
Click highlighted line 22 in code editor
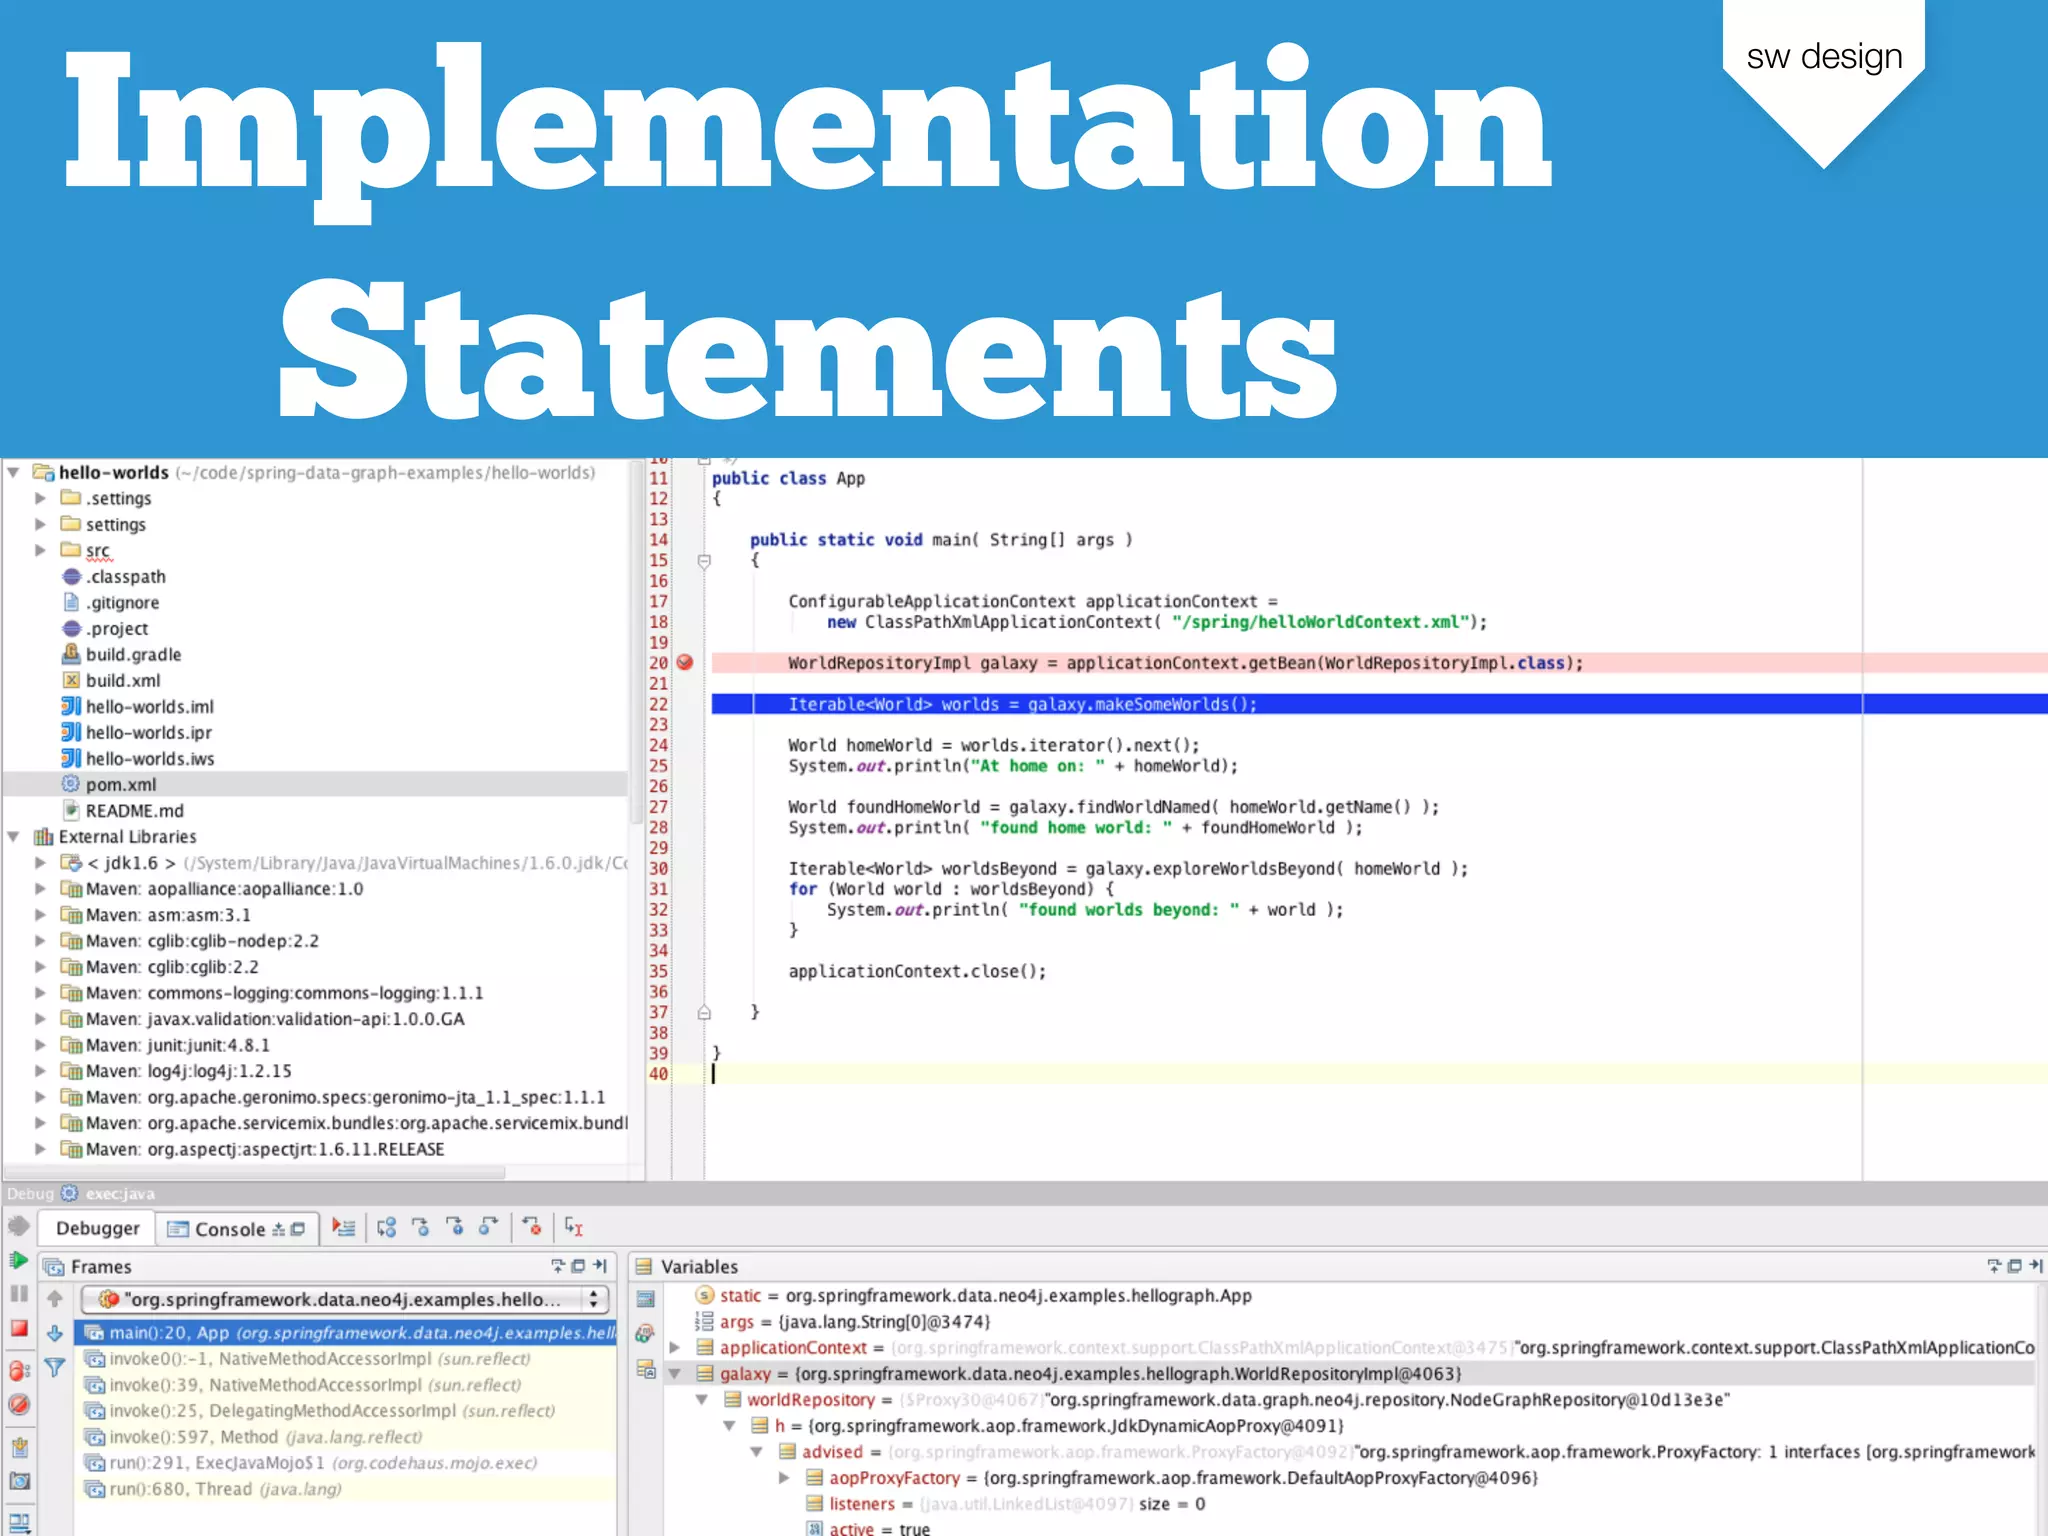1379,704
